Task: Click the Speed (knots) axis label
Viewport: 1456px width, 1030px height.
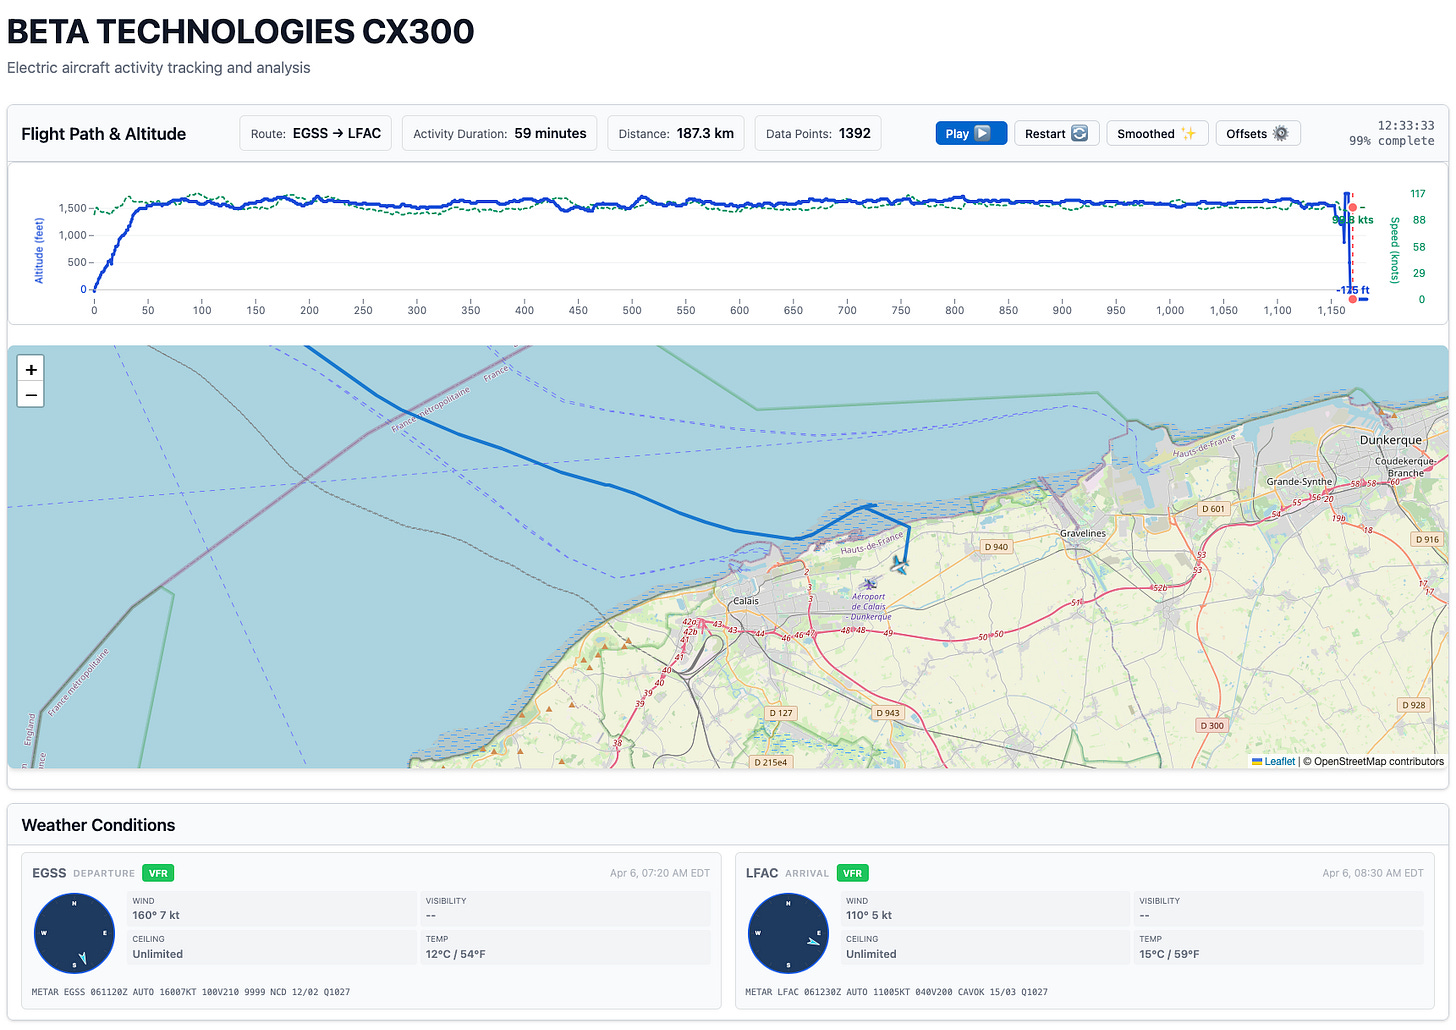Action: tap(1395, 250)
